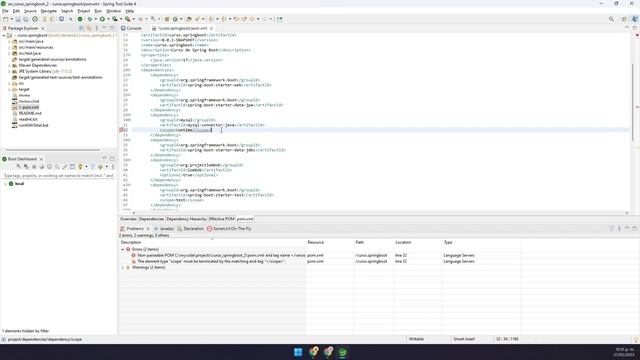Maximize the Package Explorer panel

click(112, 28)
